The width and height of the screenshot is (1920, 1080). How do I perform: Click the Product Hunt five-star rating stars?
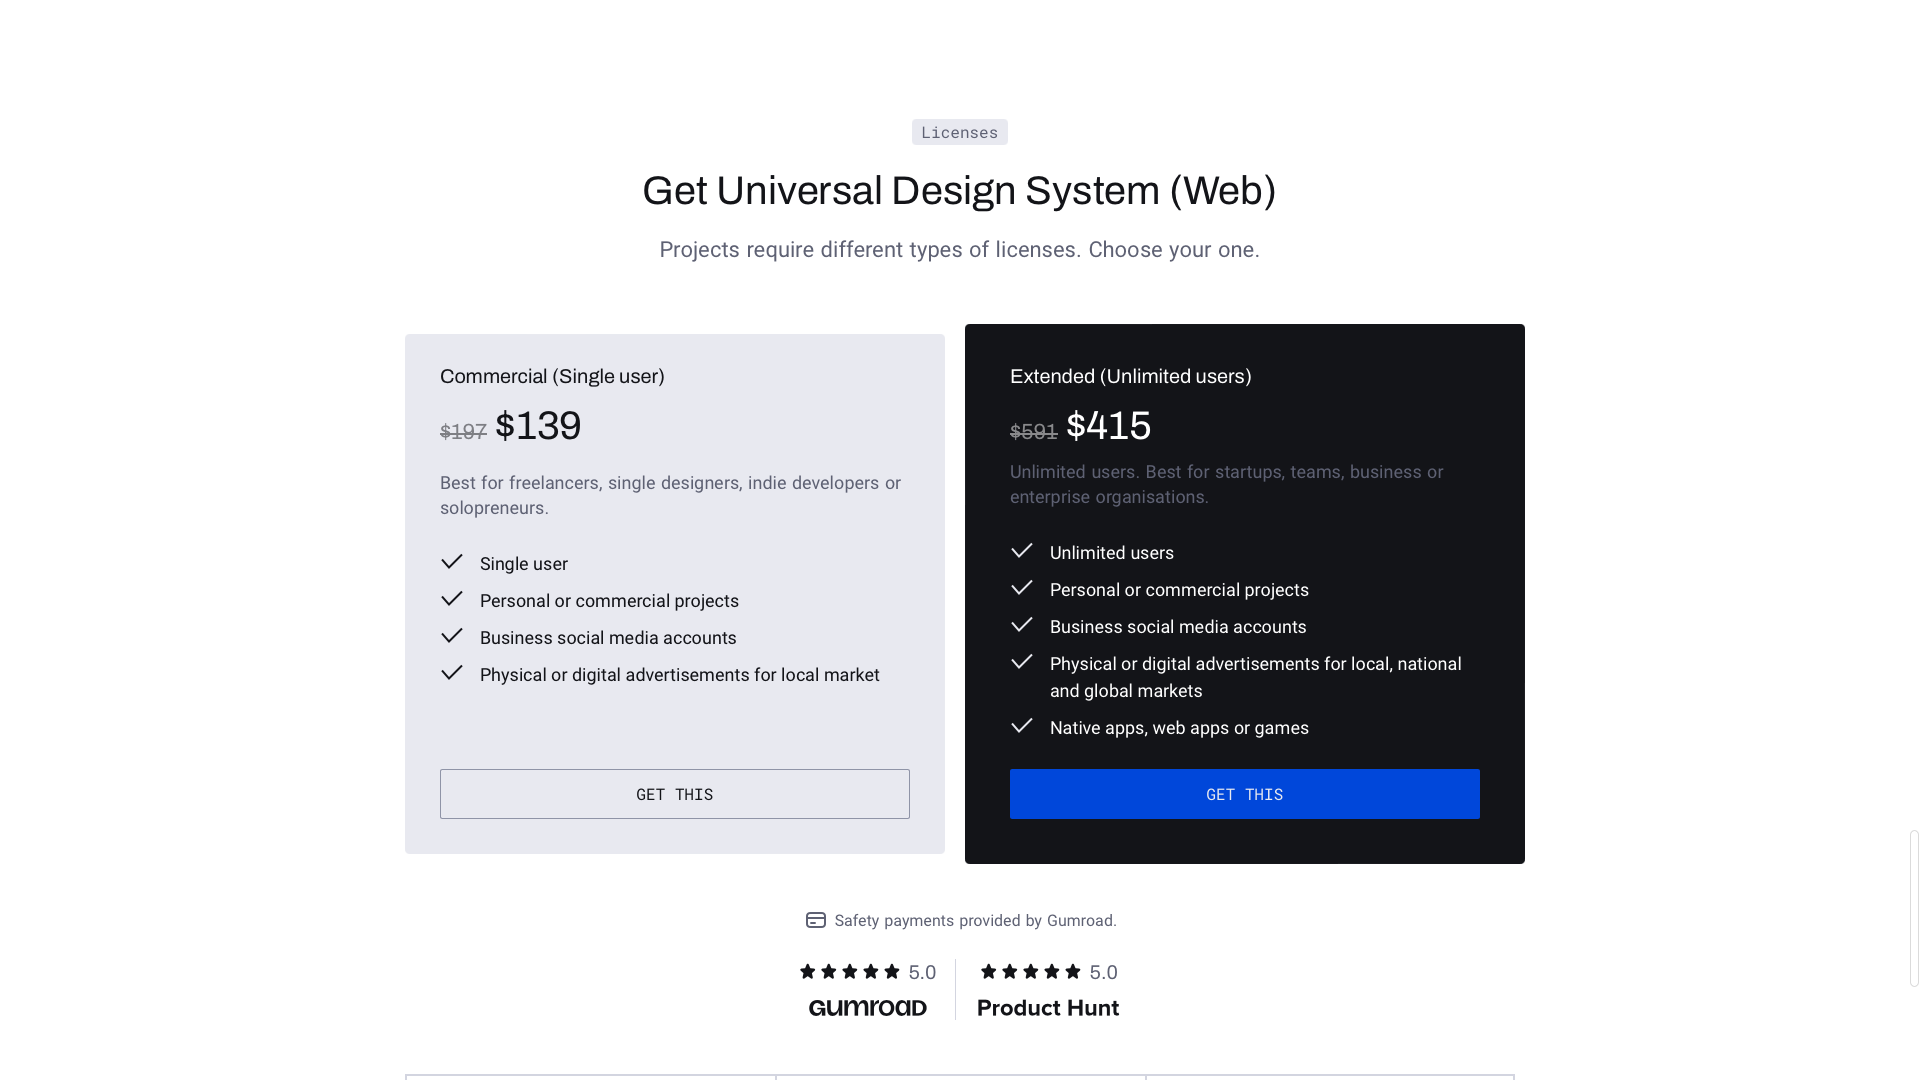pyautogui.click(x=1031, y=972)
